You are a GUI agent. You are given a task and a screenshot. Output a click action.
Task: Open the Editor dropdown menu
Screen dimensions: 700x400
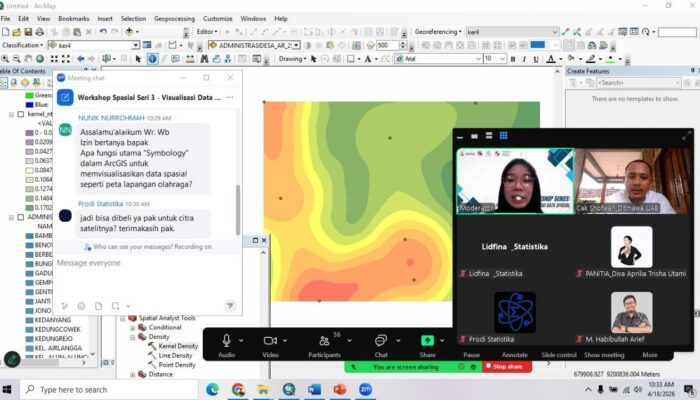coord(207,32)
